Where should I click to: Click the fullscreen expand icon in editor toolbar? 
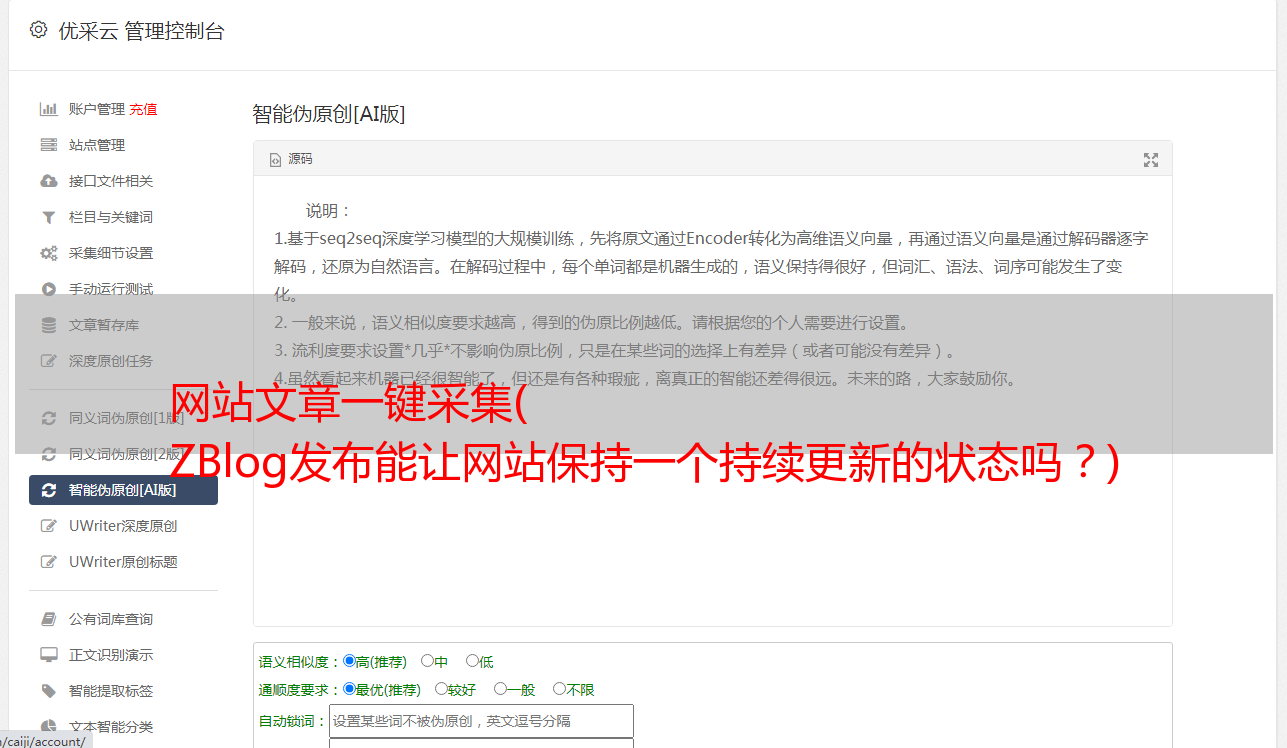click(x=1151, y=160)
